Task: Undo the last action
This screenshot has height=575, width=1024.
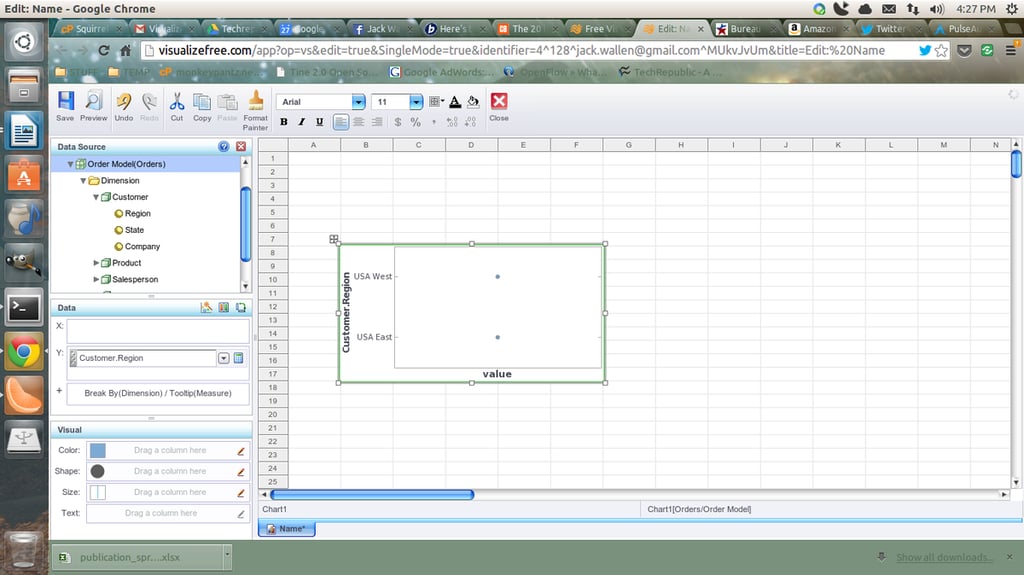Action: coord(123,106)
